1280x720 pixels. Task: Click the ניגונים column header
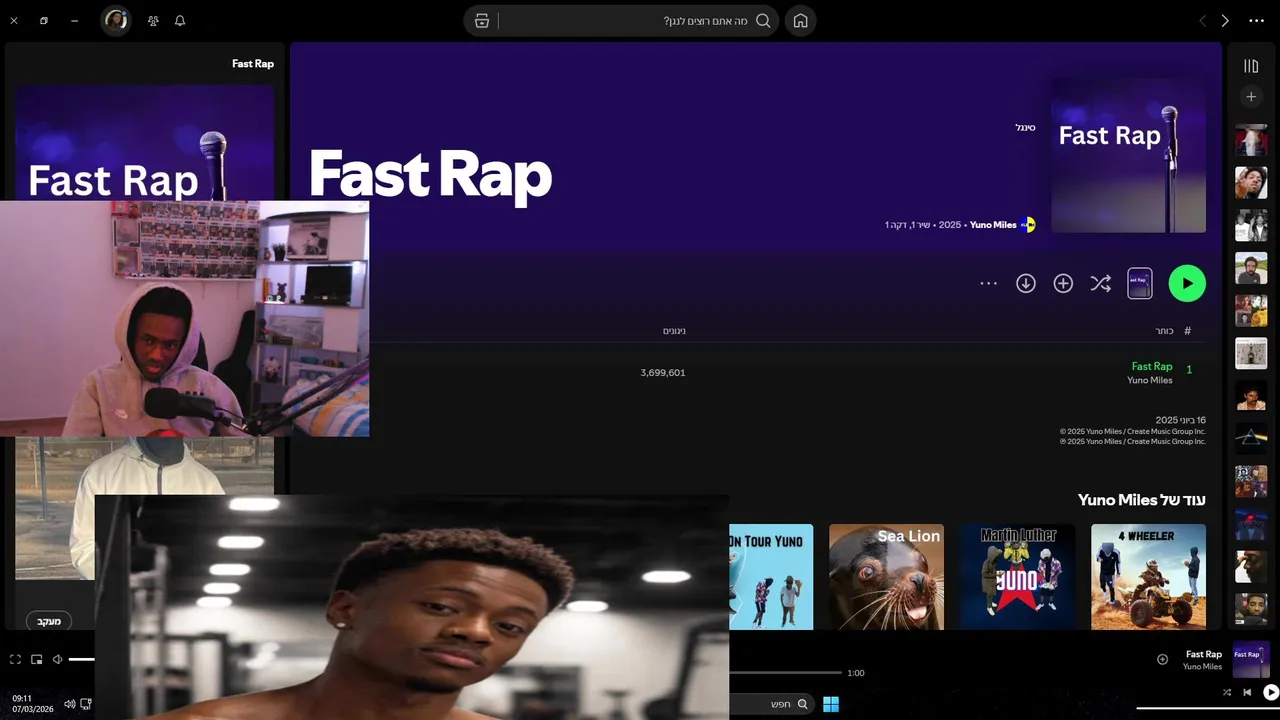(674, 331)
